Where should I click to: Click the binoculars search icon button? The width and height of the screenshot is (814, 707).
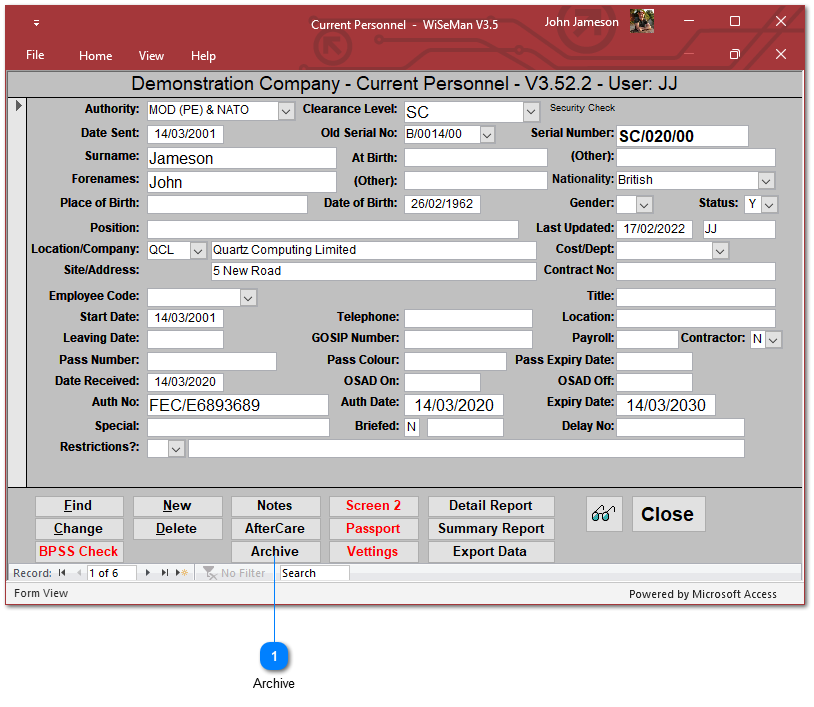604,514
